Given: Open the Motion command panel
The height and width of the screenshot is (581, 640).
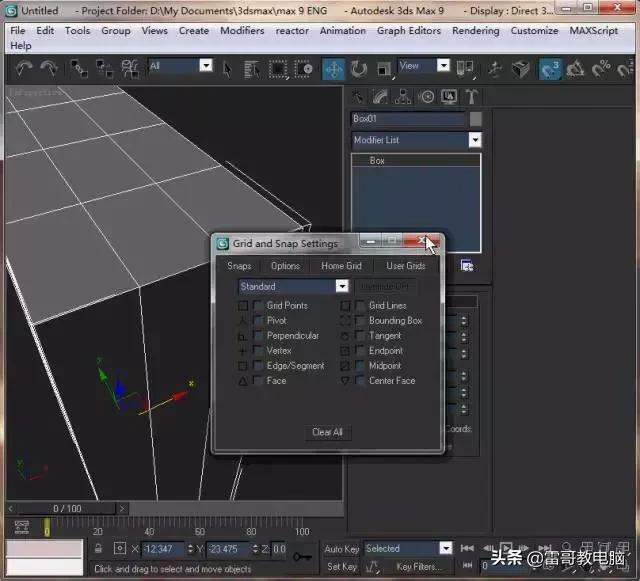Looking at the screenshot, I should (x=427, y=97).
